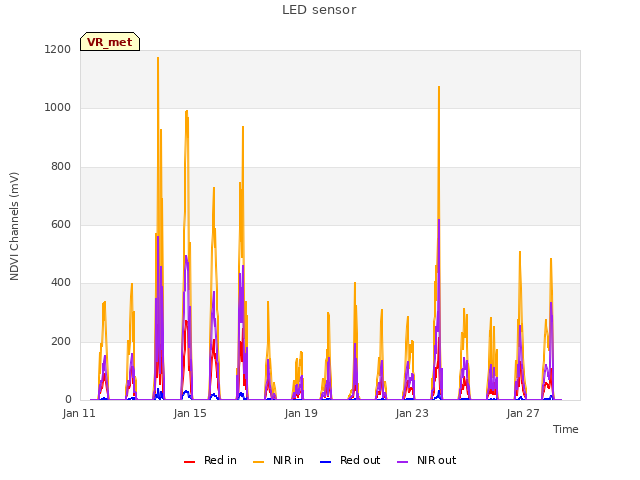
Task: Click the Time axis label
Action: click(566, 429)
